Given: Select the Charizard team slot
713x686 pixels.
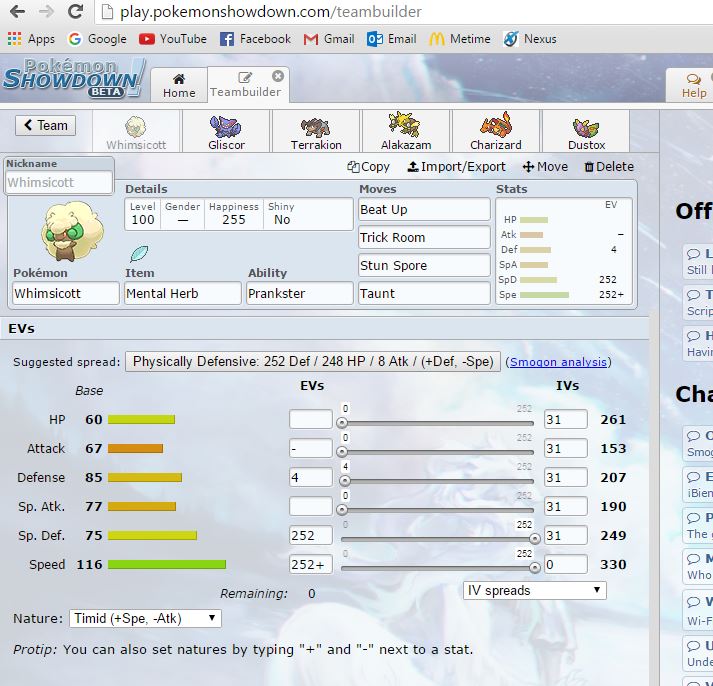Looking at the screenshot, I should [496, 131].
